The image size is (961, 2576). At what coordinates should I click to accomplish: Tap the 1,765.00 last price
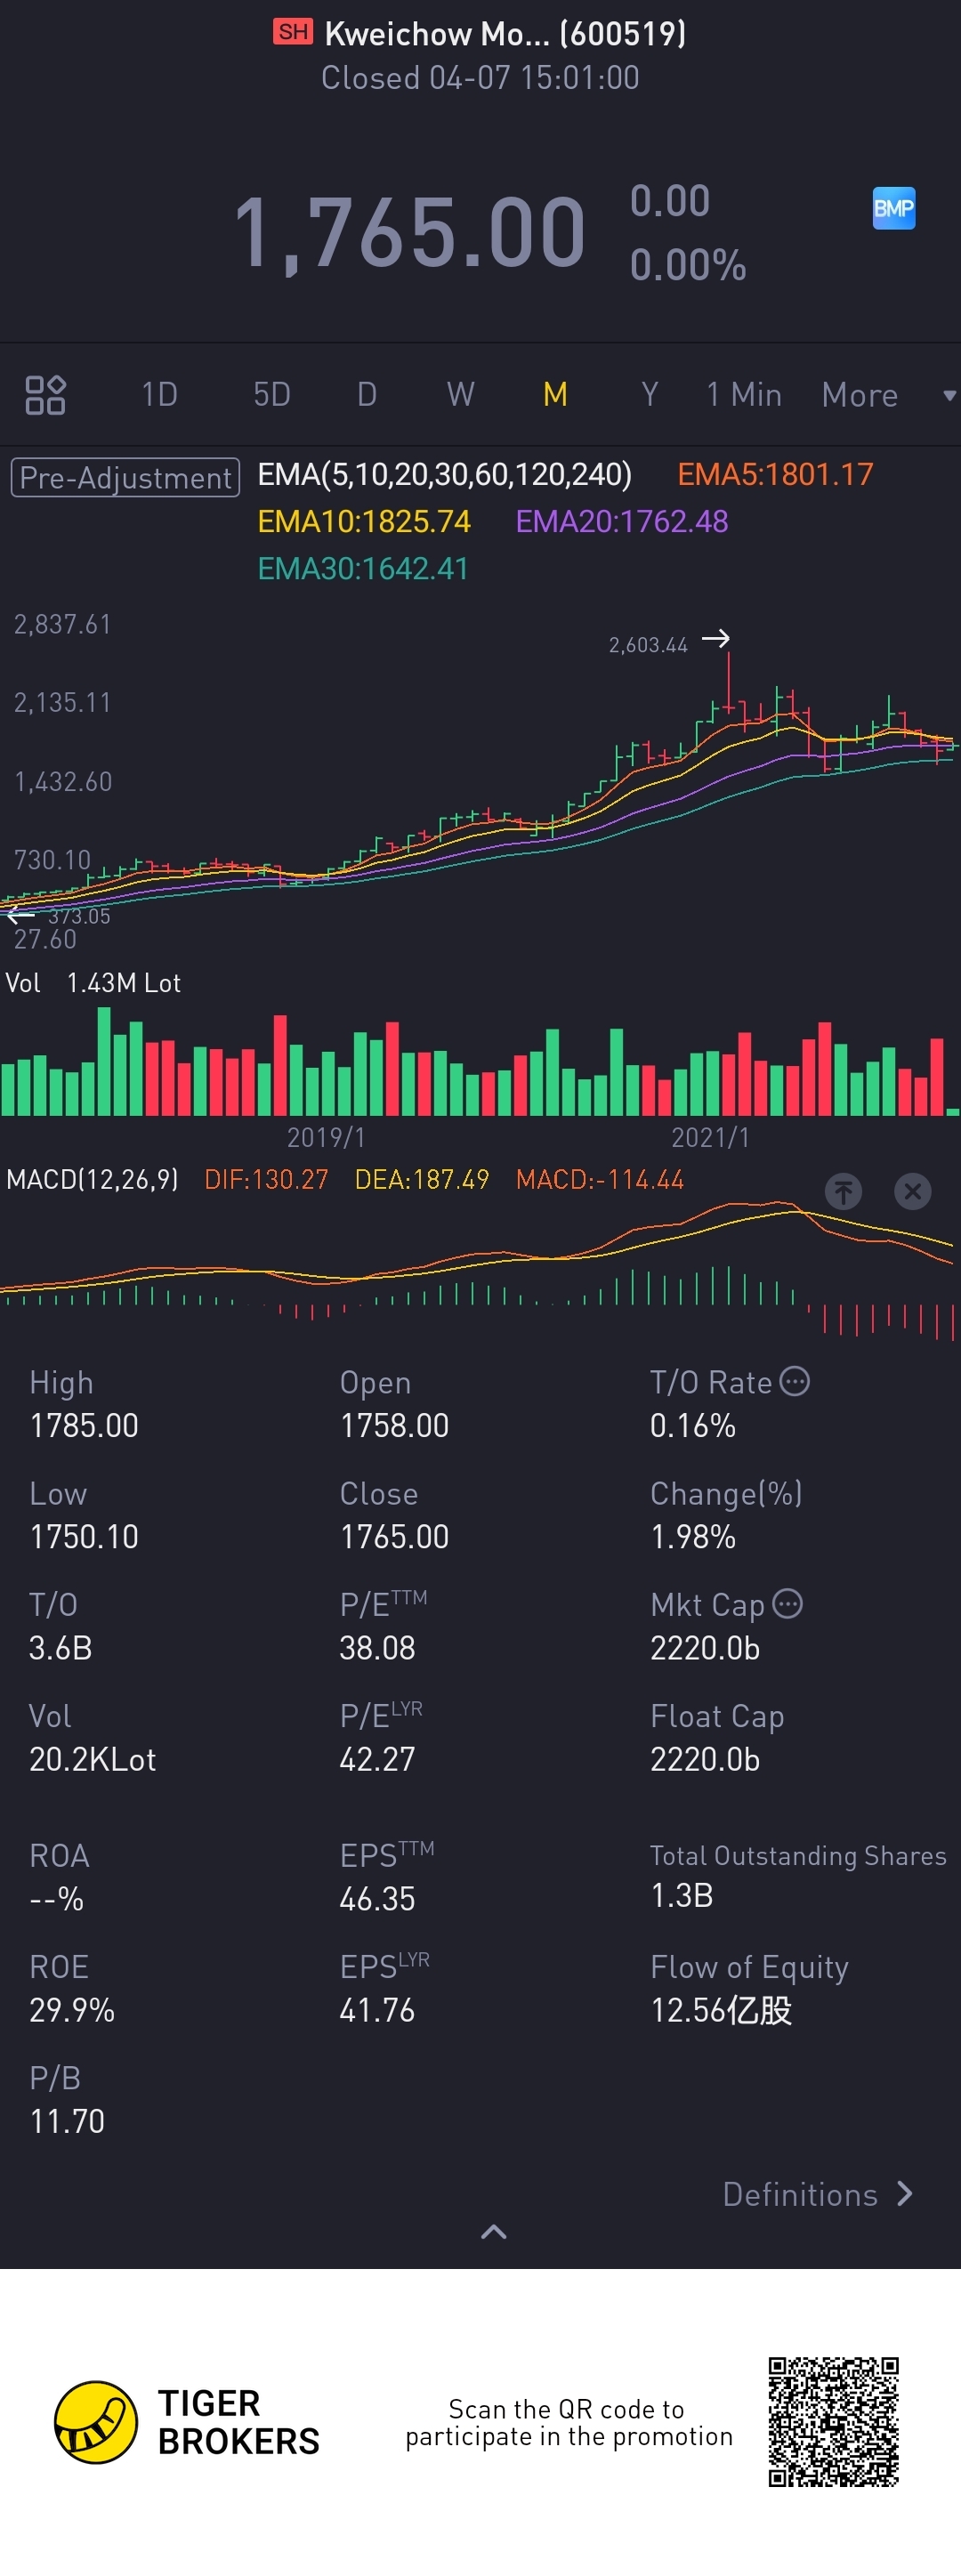pyautogui.click(x=409, y=232)
